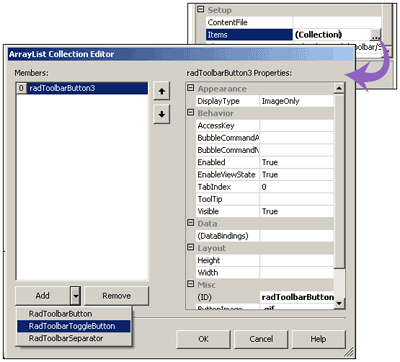Click the TabIndex value 0
Screen dimensions: 400x362
coord(297,187)
